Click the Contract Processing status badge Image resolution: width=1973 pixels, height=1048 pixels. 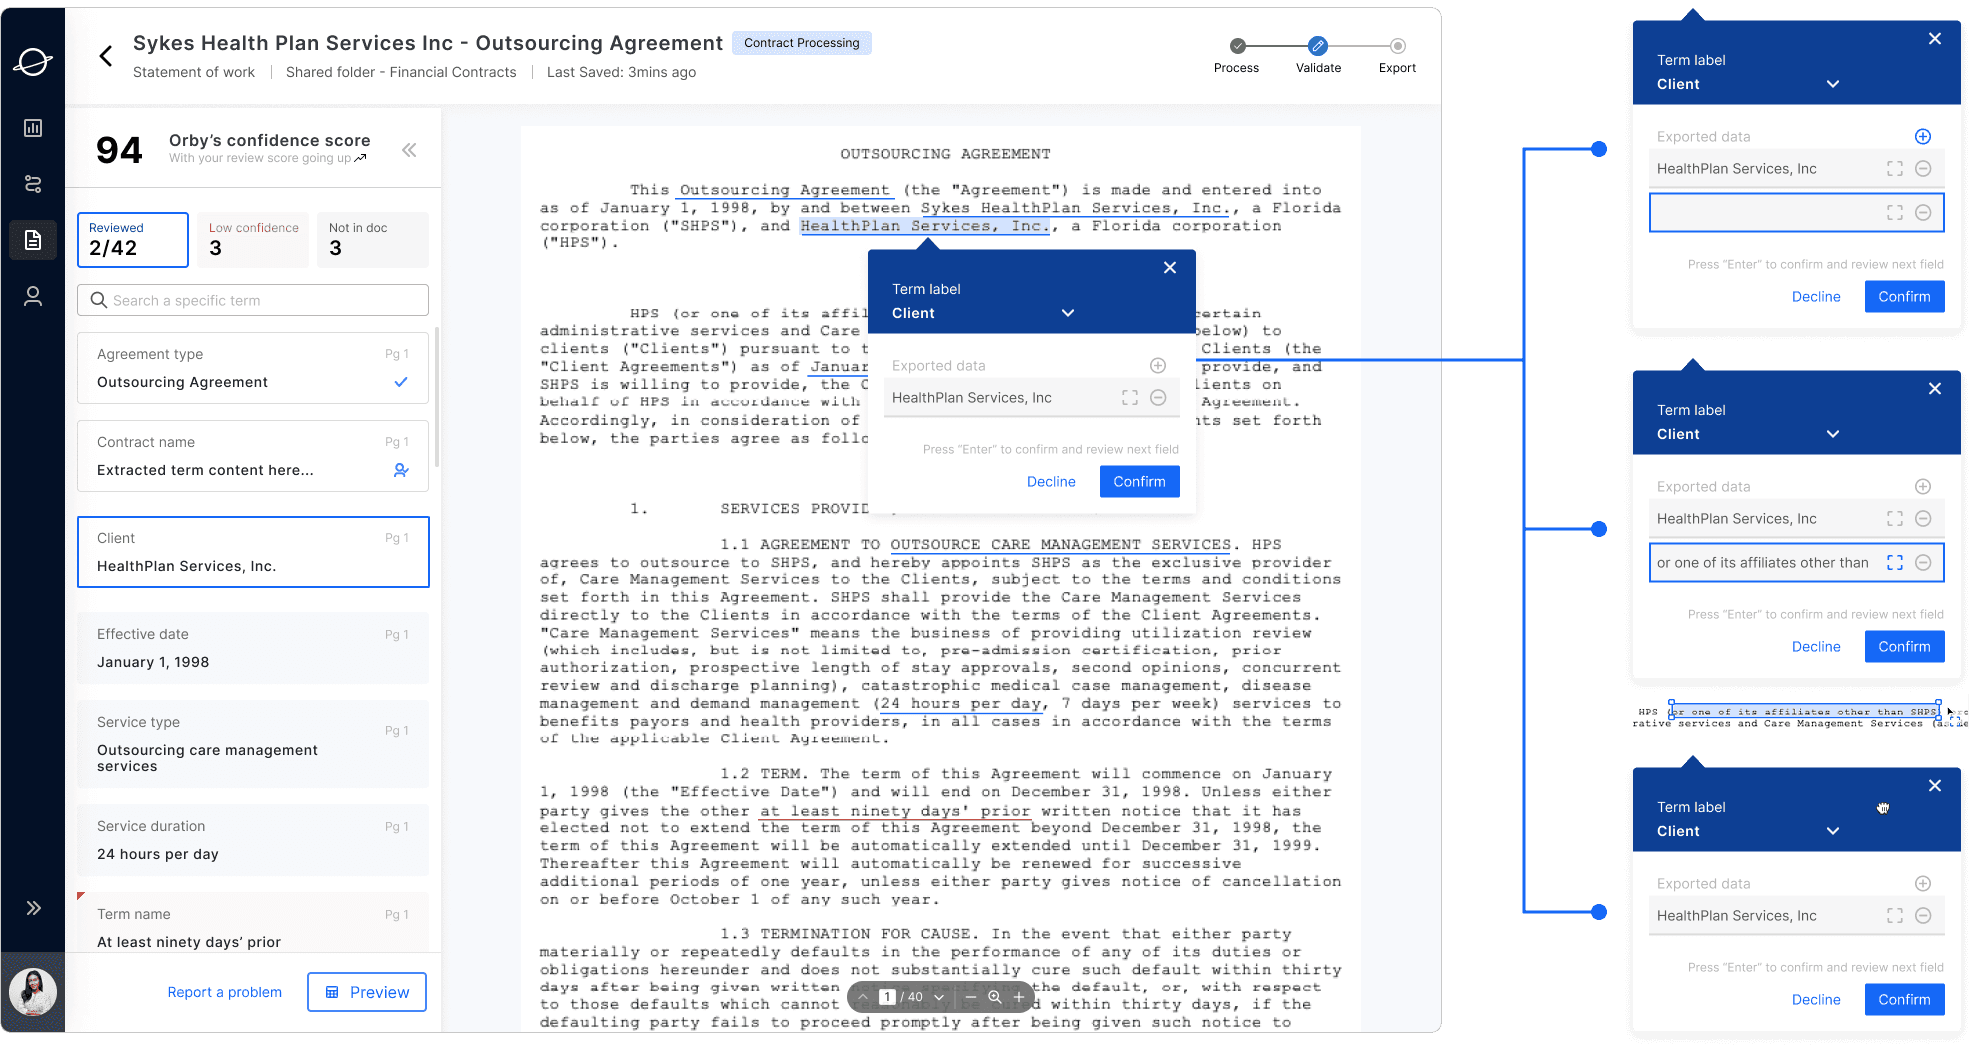tap(802, 43)
